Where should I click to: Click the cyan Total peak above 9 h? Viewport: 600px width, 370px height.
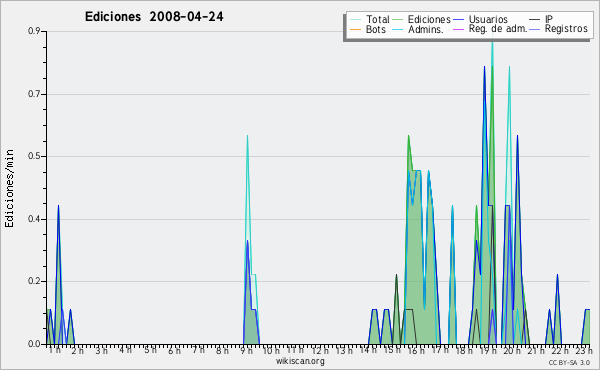point(248,136)
